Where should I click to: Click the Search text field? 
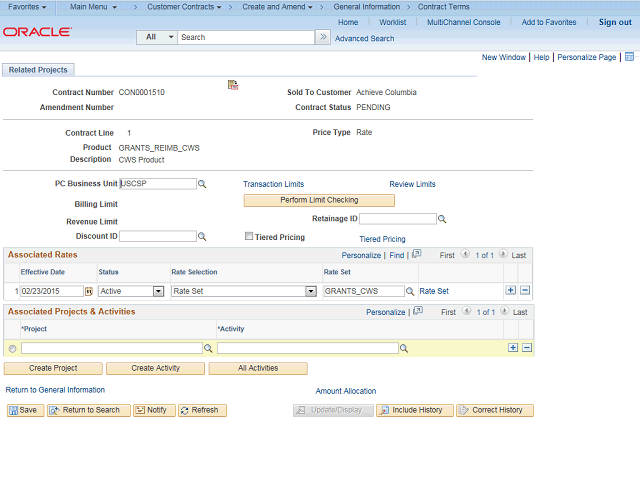(246, 37)
